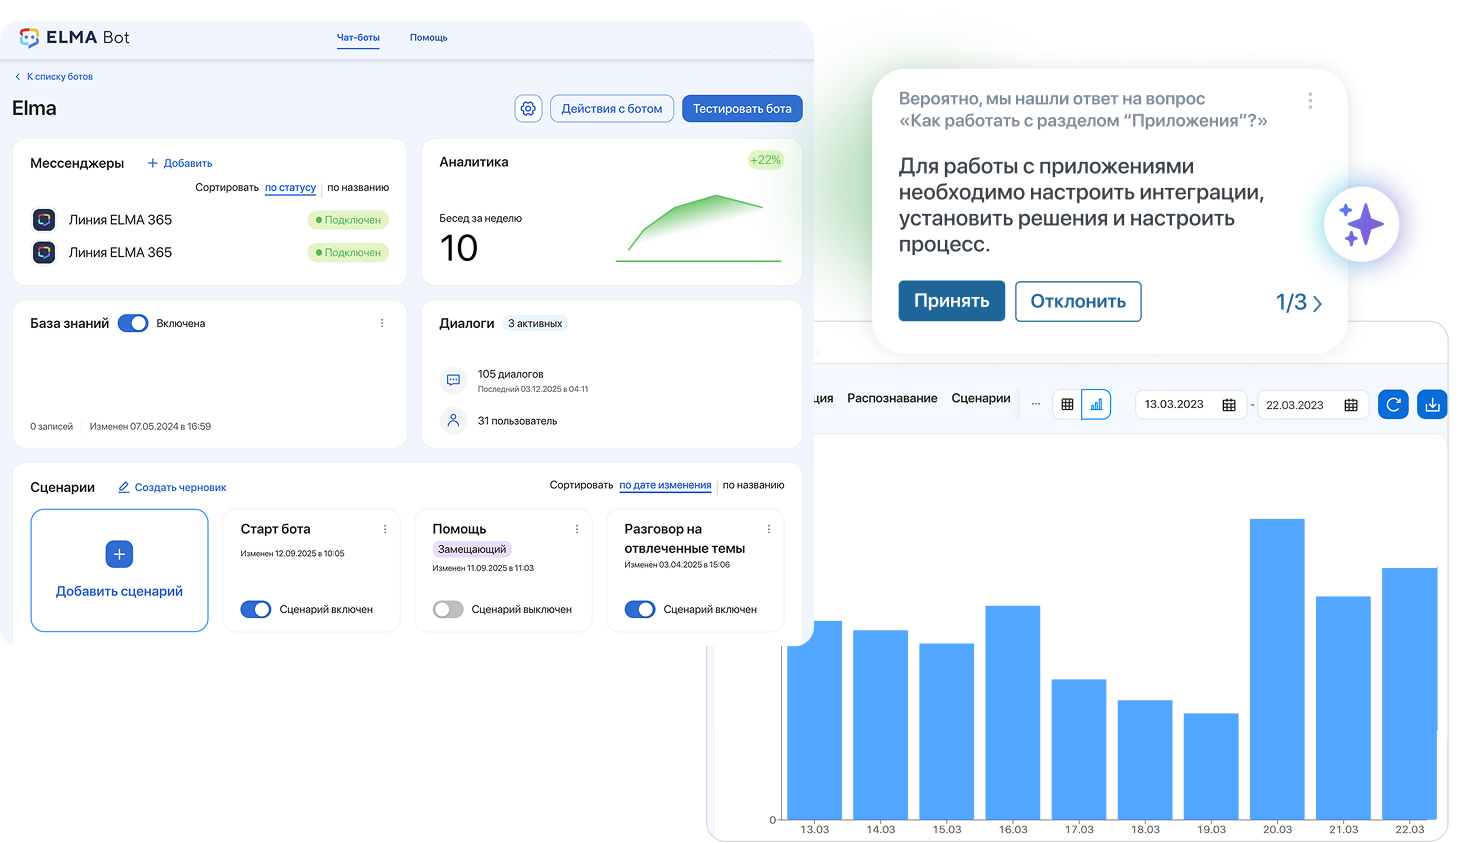This screenshot has height=843, width=1466.
Task: Toggle Разговор на отвлеченные темы scenario switch
Action: point(640,609)
